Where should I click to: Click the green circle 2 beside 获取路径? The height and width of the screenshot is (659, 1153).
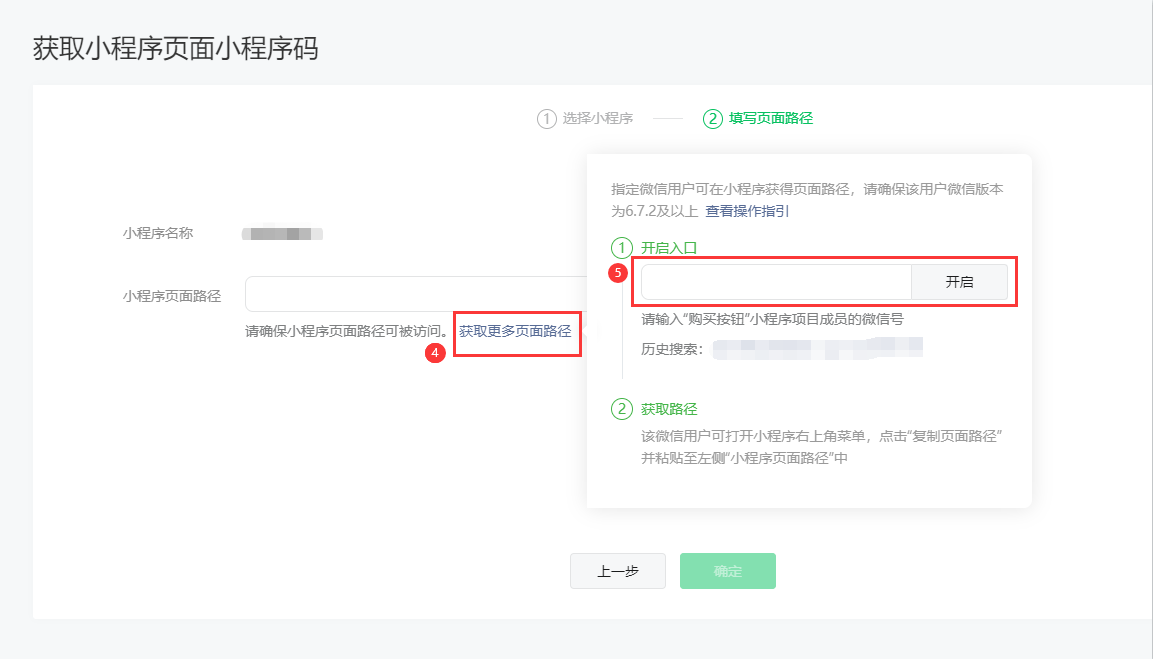[622, 409]
